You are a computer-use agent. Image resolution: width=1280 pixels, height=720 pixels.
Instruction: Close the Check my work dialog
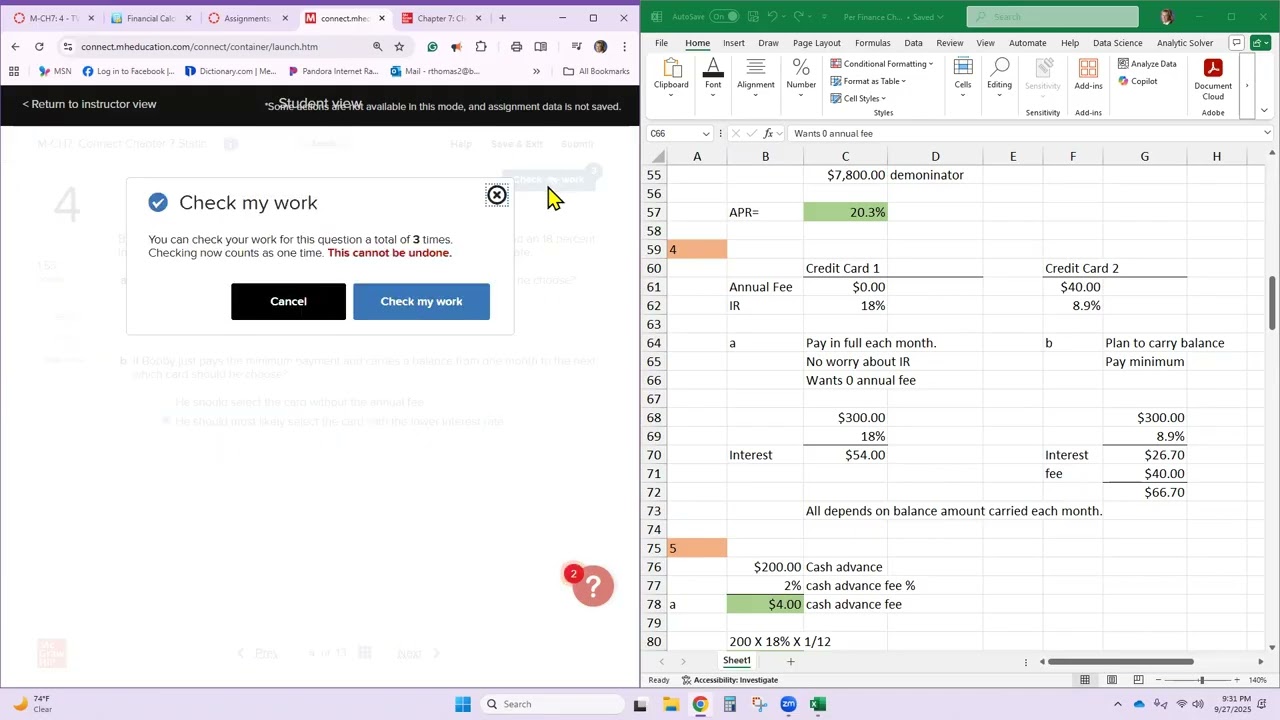497,195
